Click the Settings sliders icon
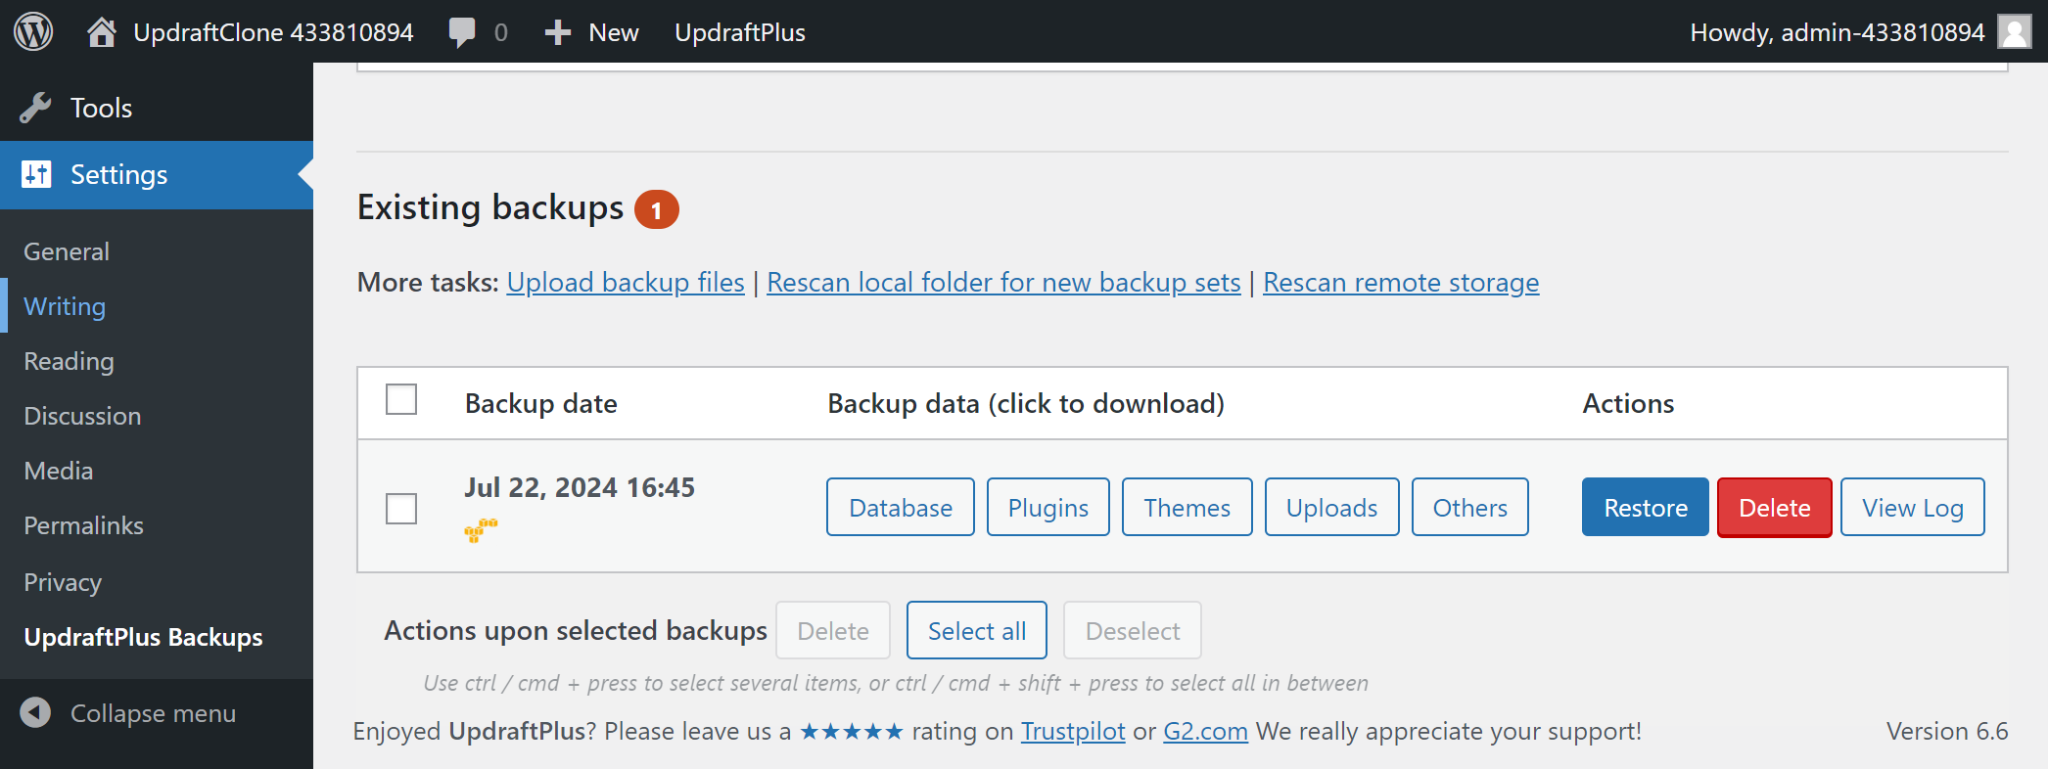The image size is (2048, 769). [36, 174]
